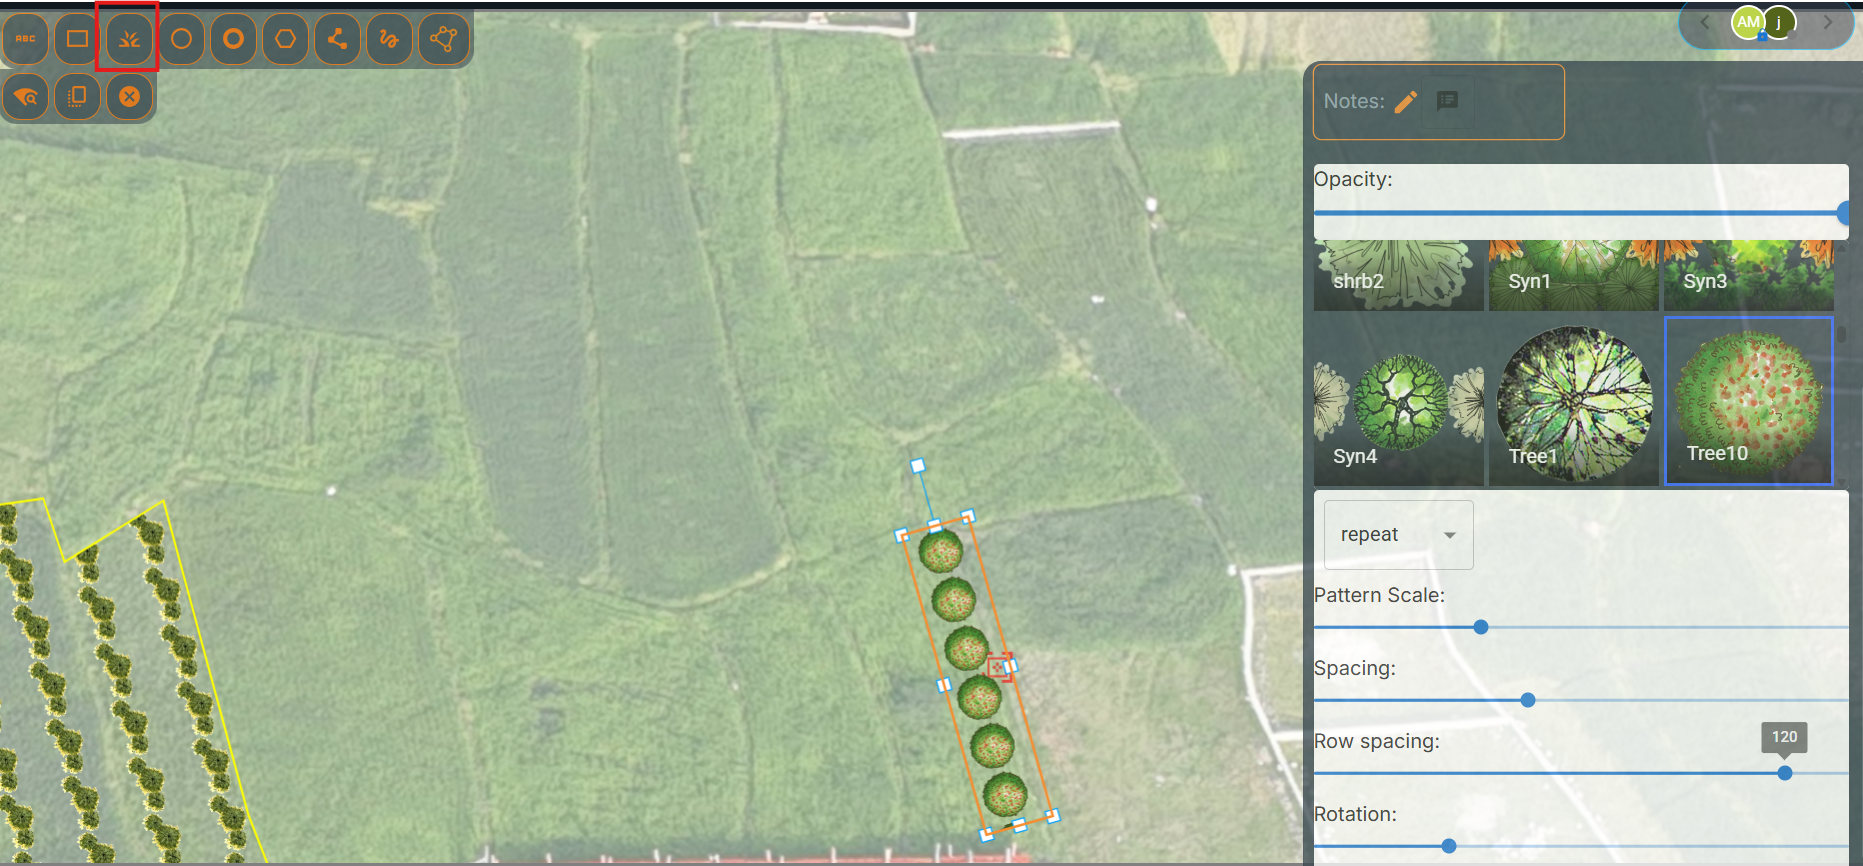Click the duplicate selection icon
The width and height of the screenshot is (1863, 866).
click(x=78, y=97)
